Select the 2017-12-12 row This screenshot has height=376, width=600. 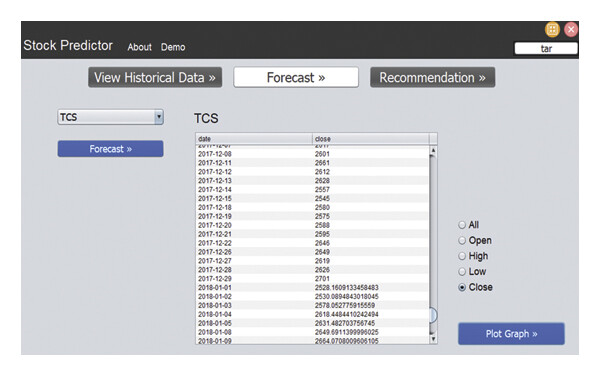(x=313, y=172)
